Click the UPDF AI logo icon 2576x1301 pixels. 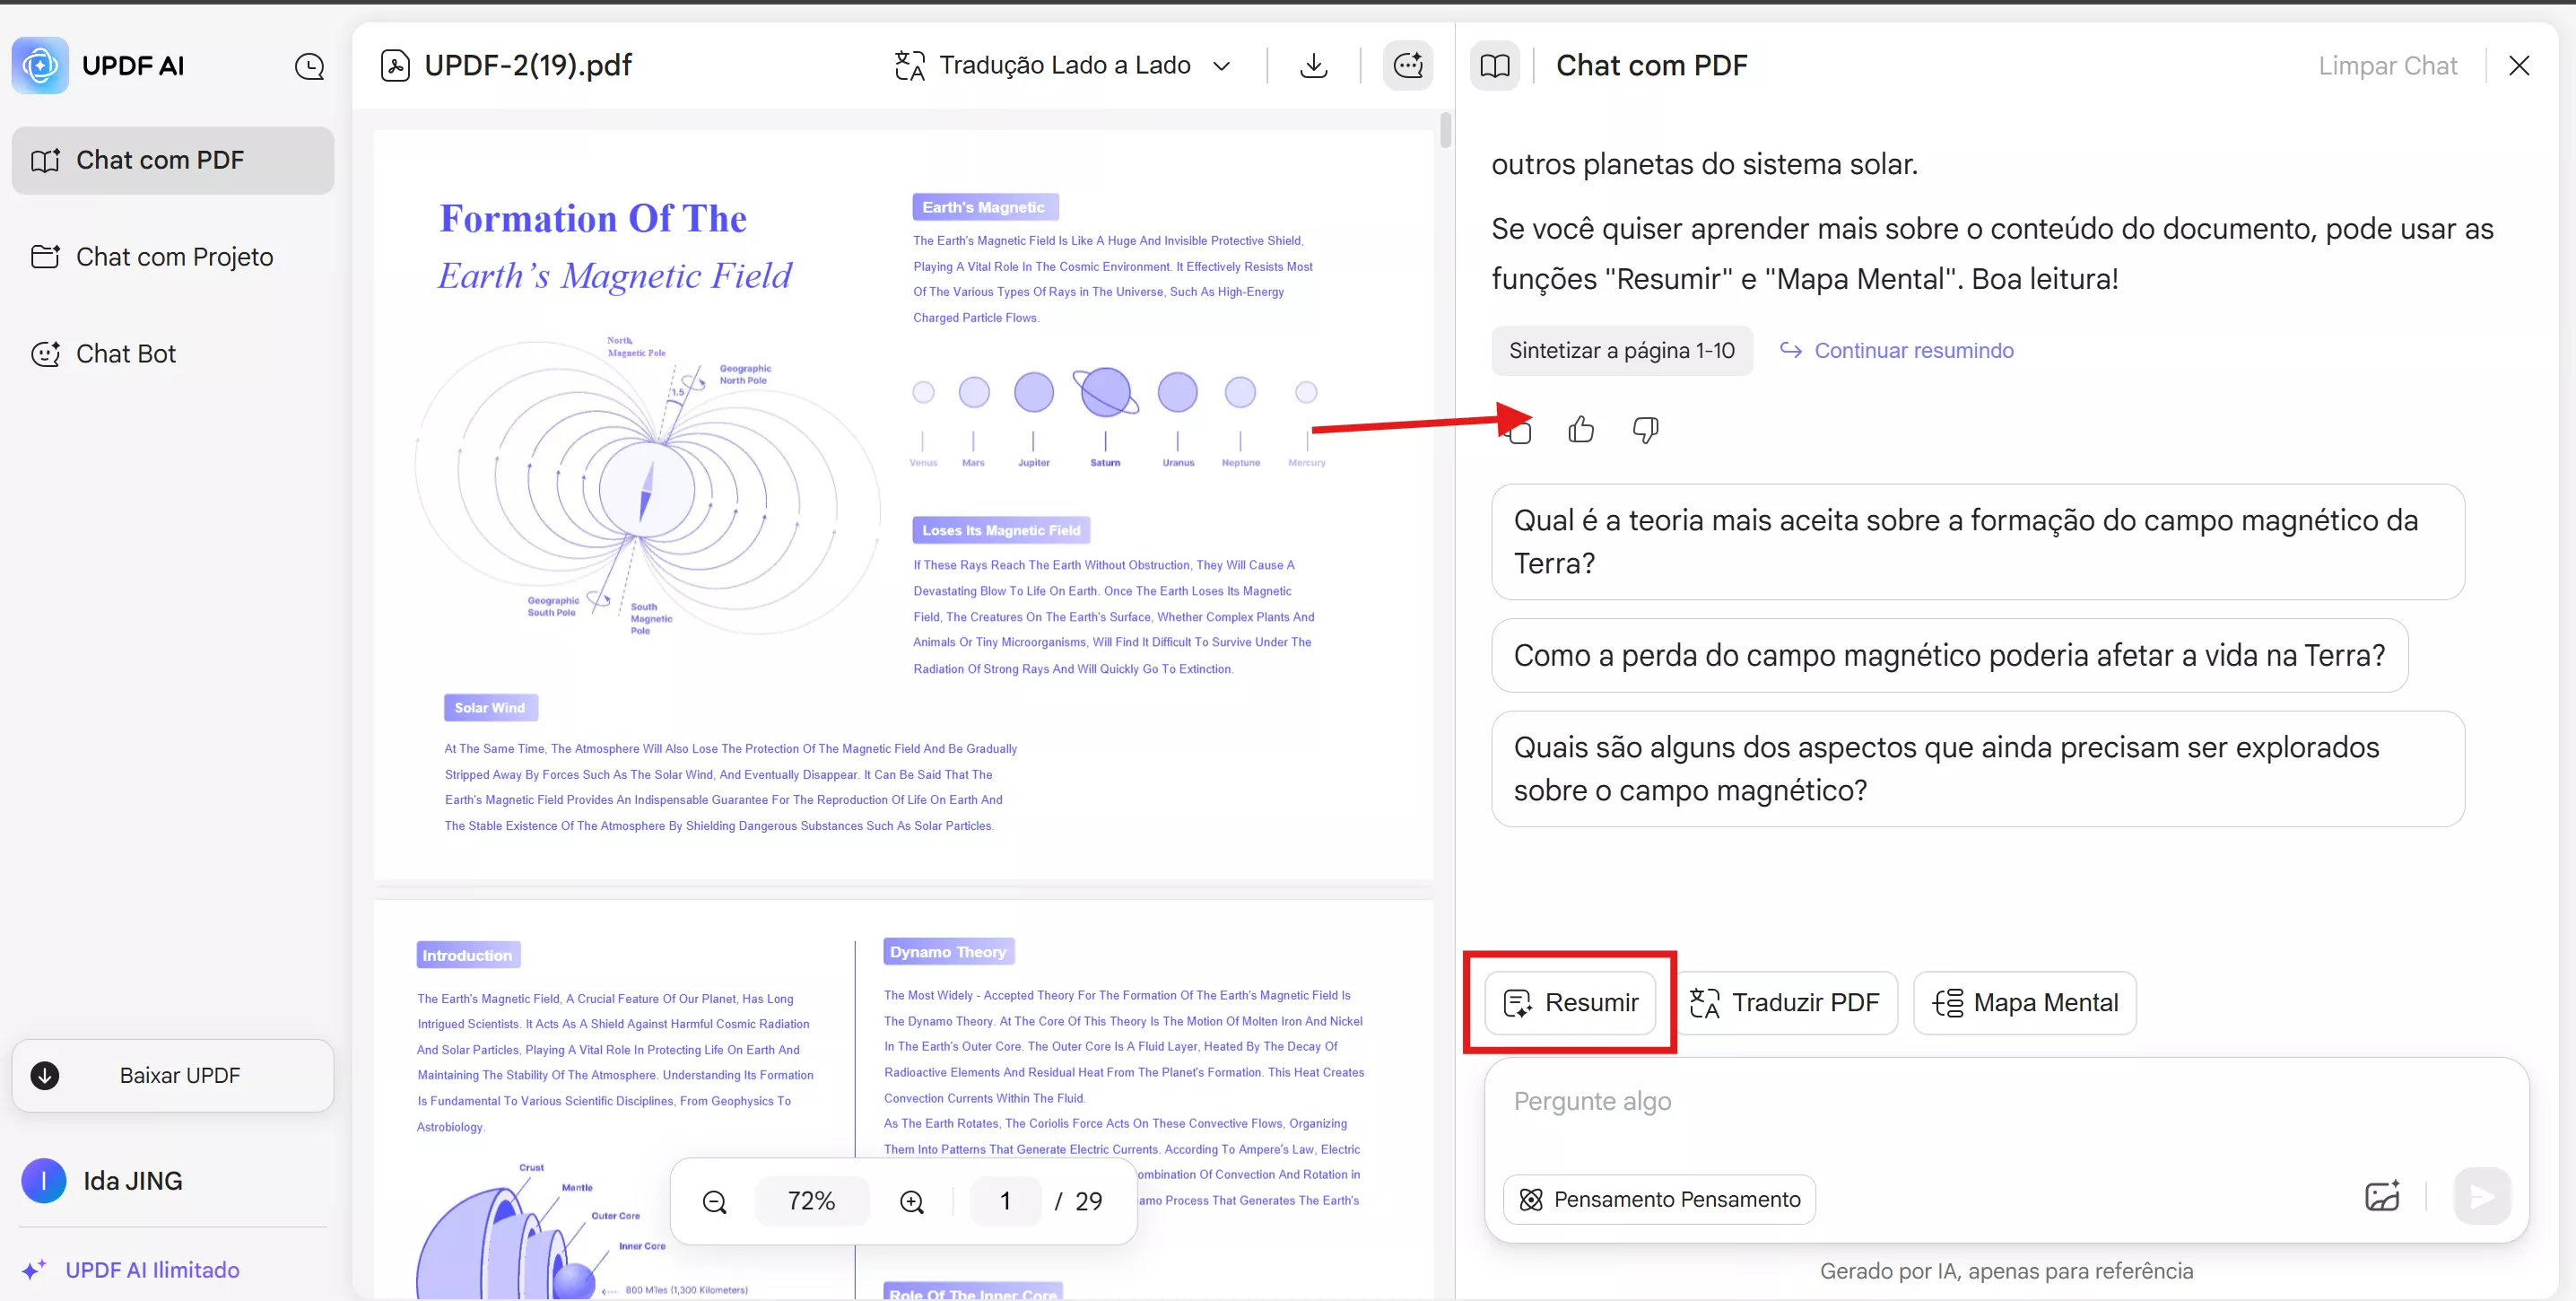pos(40,66)
